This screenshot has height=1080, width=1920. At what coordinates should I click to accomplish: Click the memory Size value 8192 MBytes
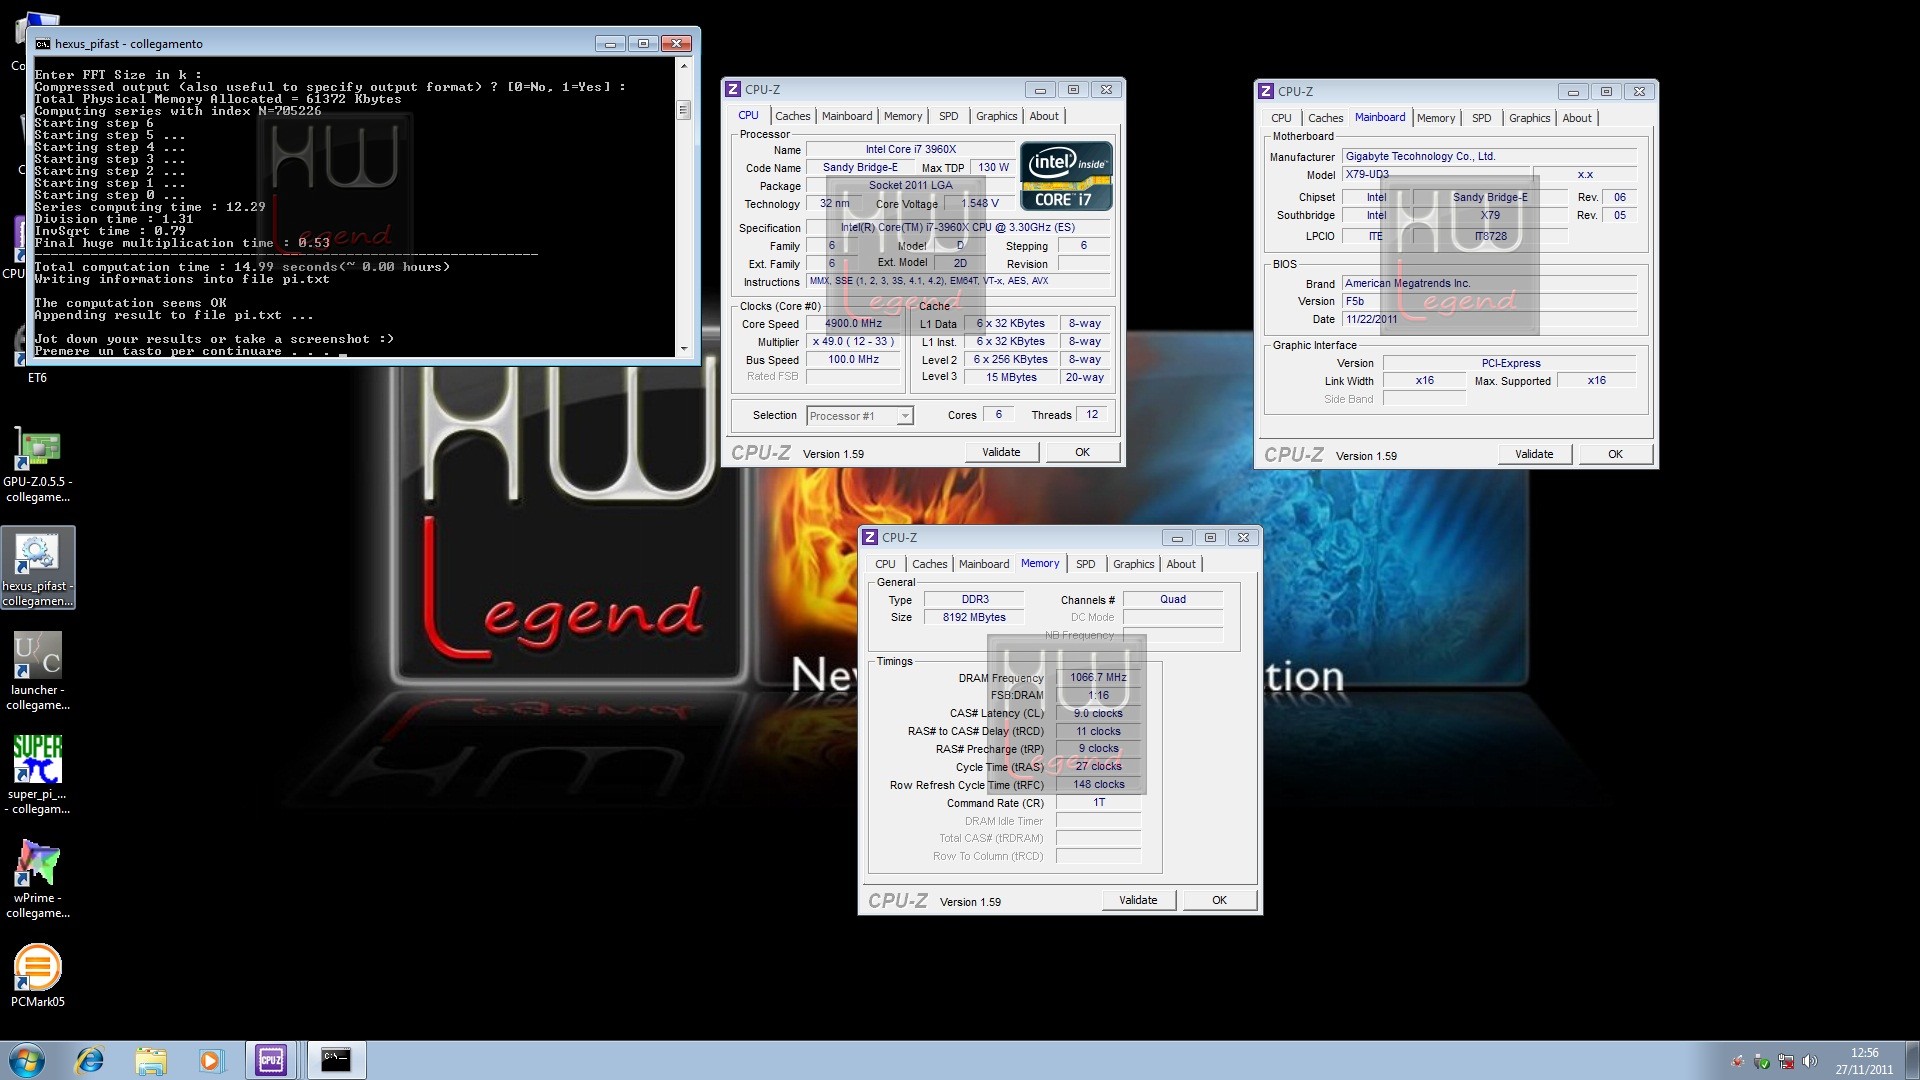[x=974, y=618]
